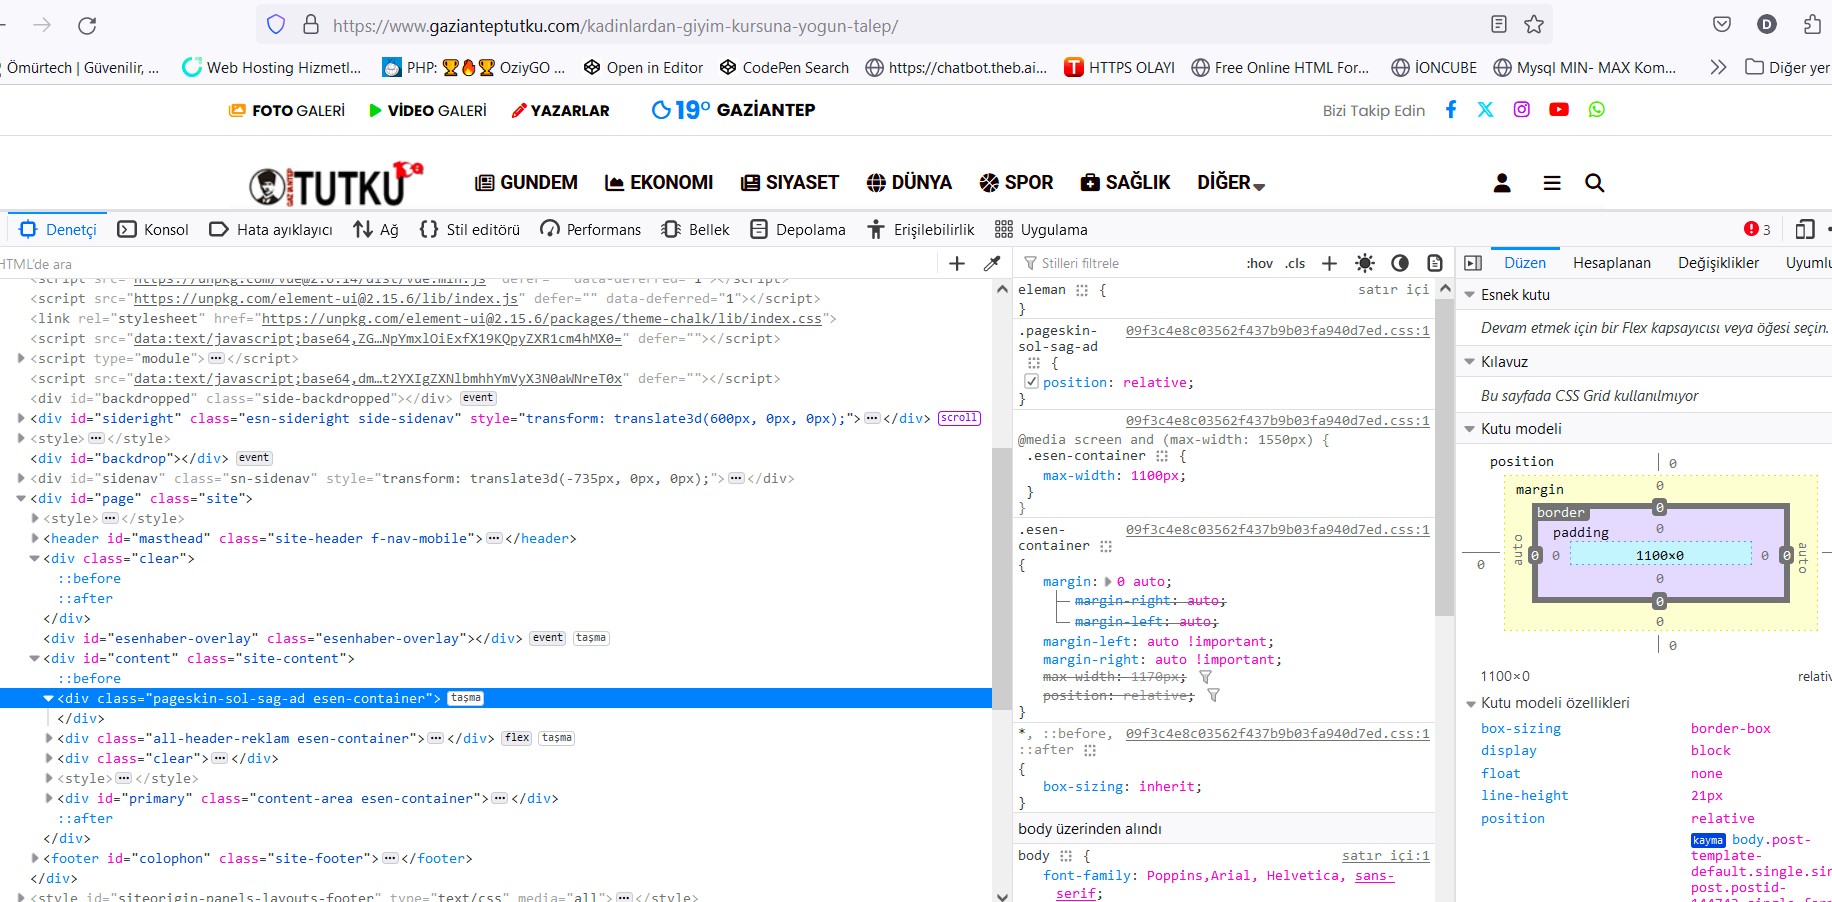
Task: Go to YAZARLAR page
Action: tap(560, 110)
